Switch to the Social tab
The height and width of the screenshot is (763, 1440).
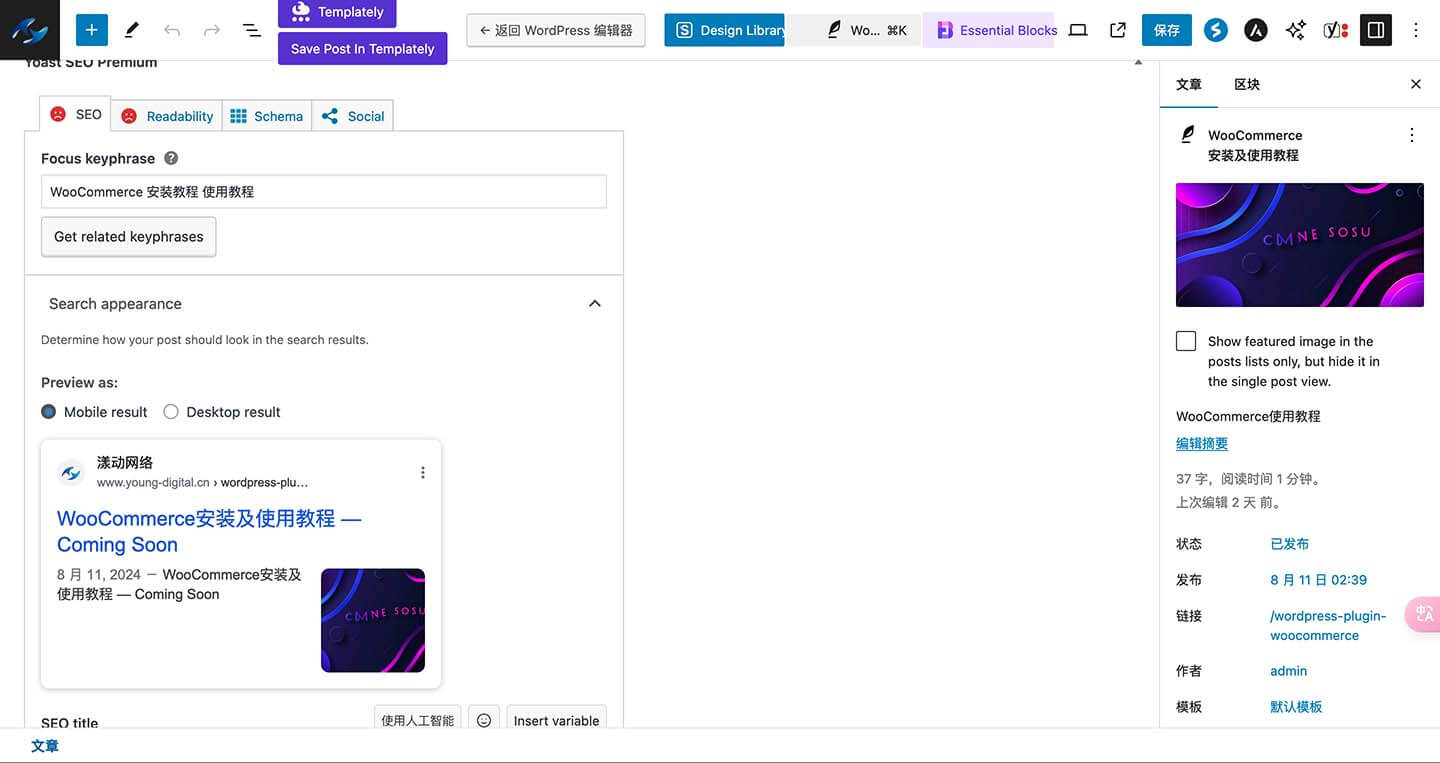point(353,116)
